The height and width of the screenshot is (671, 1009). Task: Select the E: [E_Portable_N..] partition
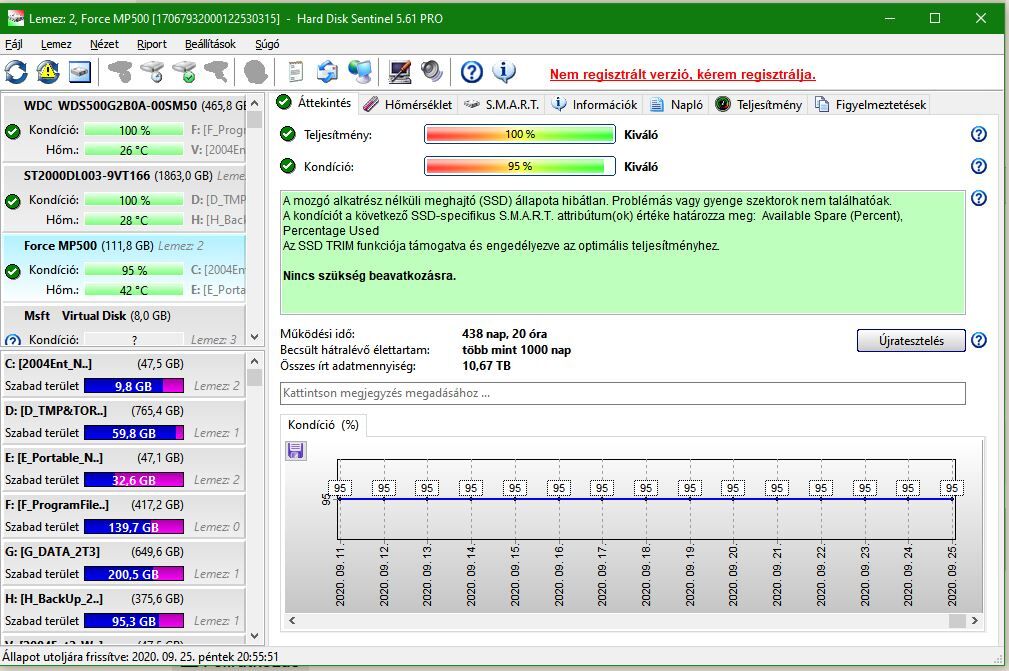(x=124, y=468)
